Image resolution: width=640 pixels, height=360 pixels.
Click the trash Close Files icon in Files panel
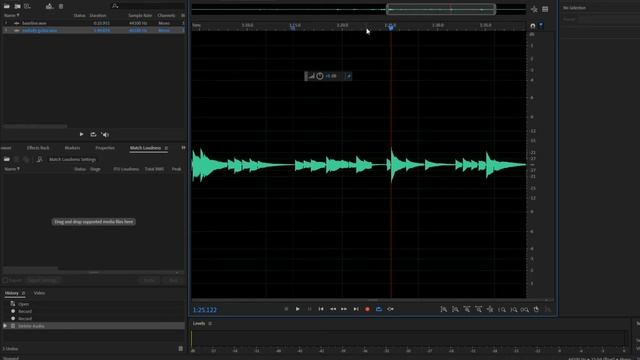tap(61, 6)
